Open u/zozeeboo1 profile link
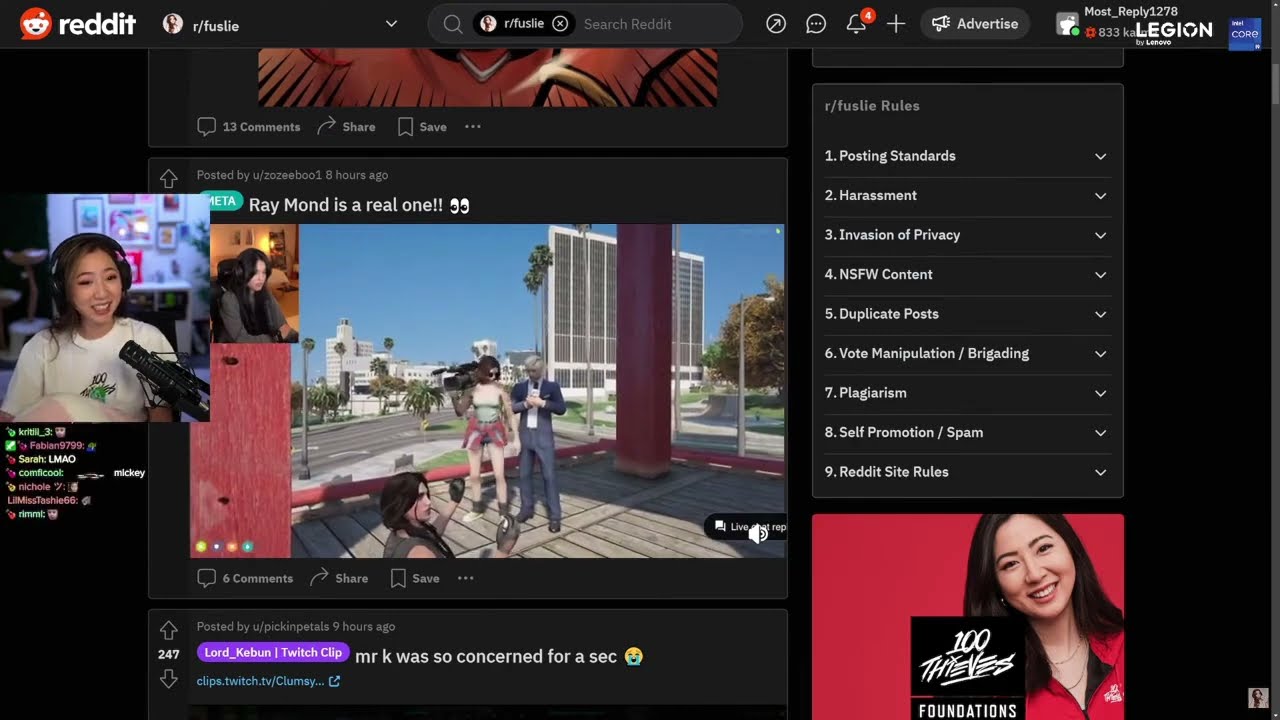The height and width of the screenshot is (720, 1280). tap(287, 175)
